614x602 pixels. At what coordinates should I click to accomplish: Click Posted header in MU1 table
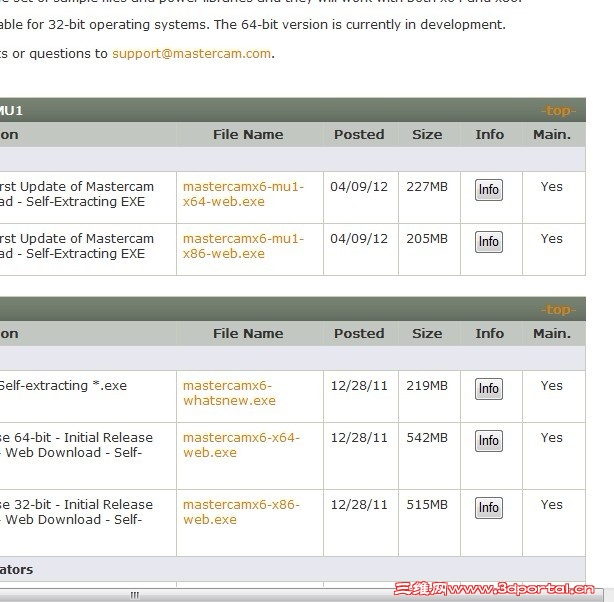click(x=359, y=134)
